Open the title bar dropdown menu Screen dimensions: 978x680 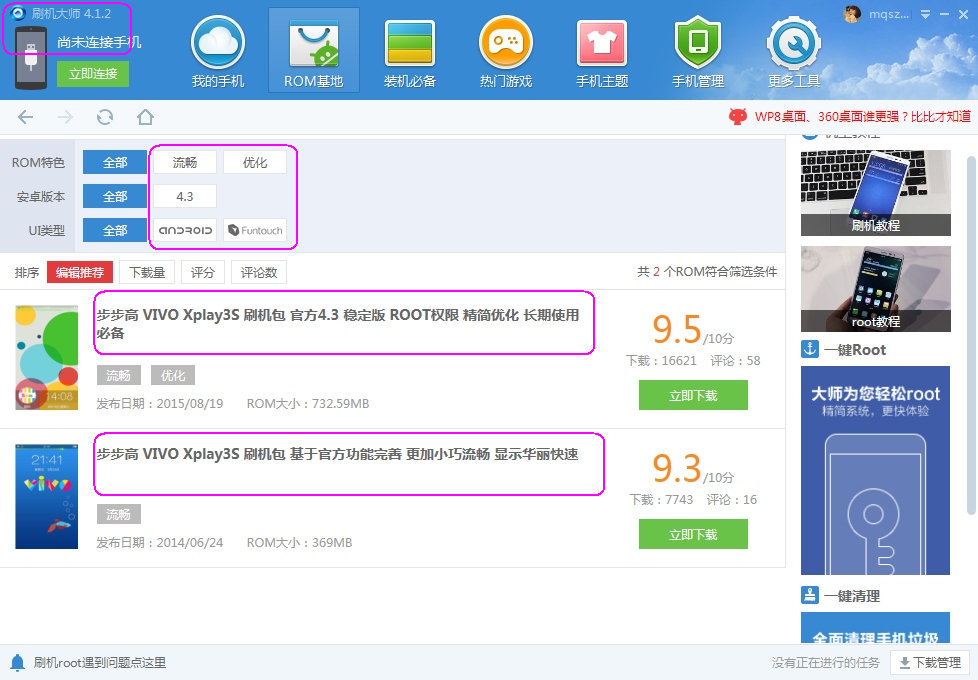(x=926, y=13)
